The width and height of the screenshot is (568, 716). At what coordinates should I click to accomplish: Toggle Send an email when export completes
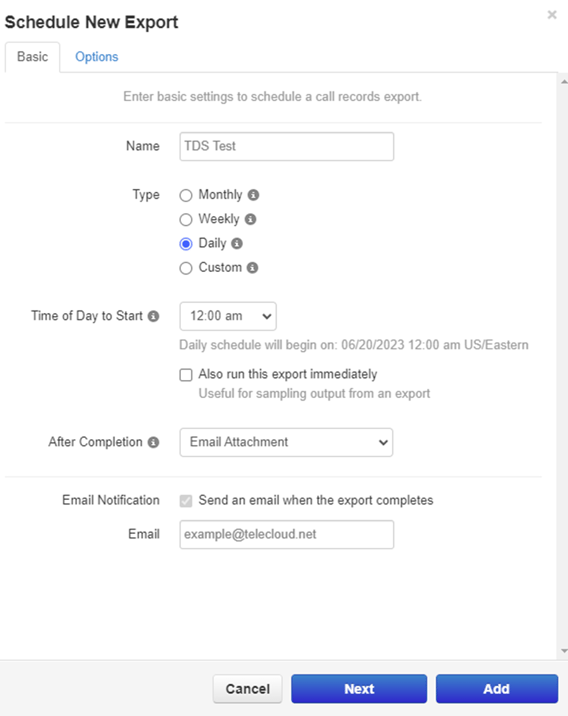coord(186,501)
